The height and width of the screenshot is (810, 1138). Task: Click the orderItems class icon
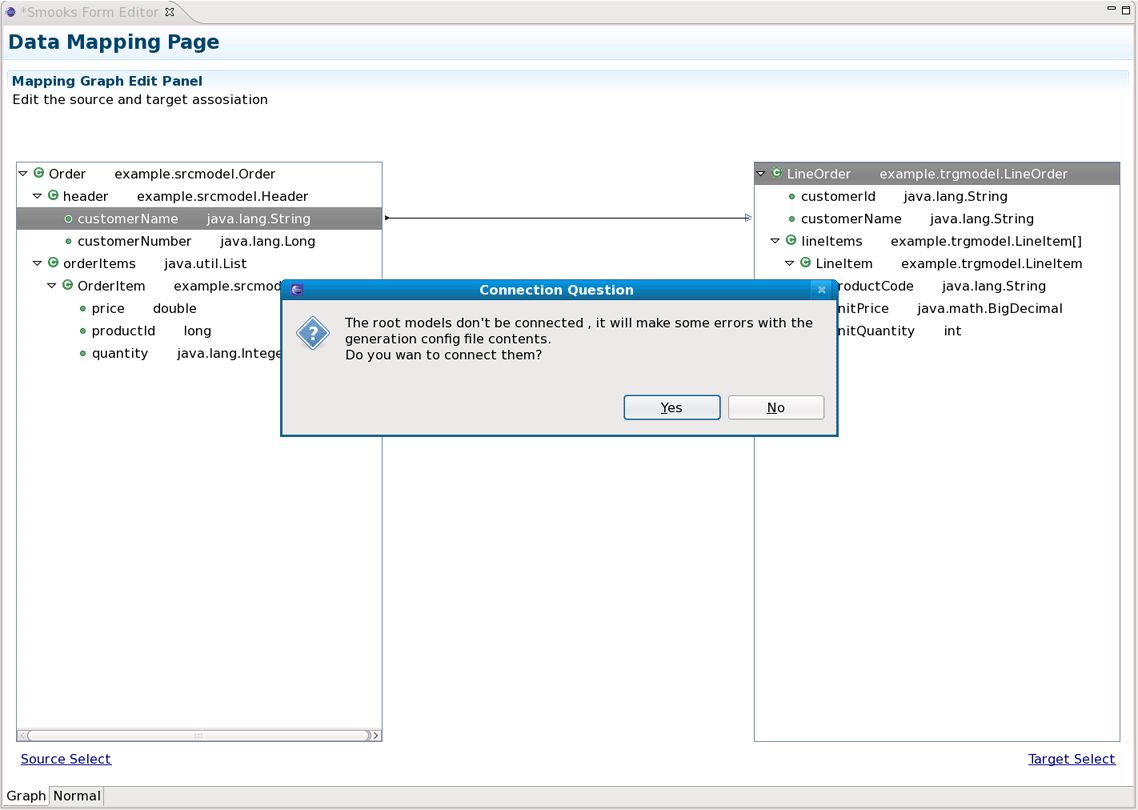53,263
